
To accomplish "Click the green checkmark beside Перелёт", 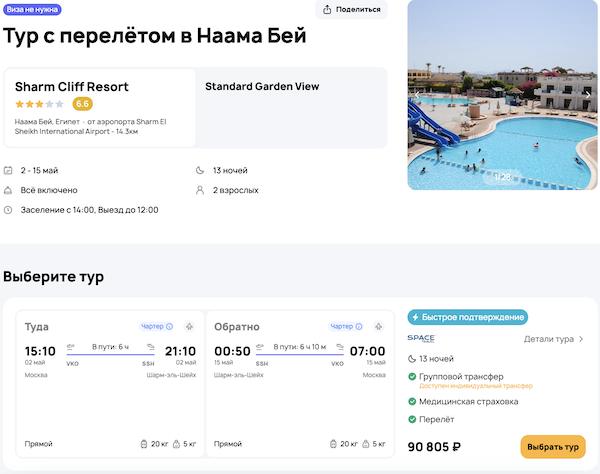I will (413, 419).
